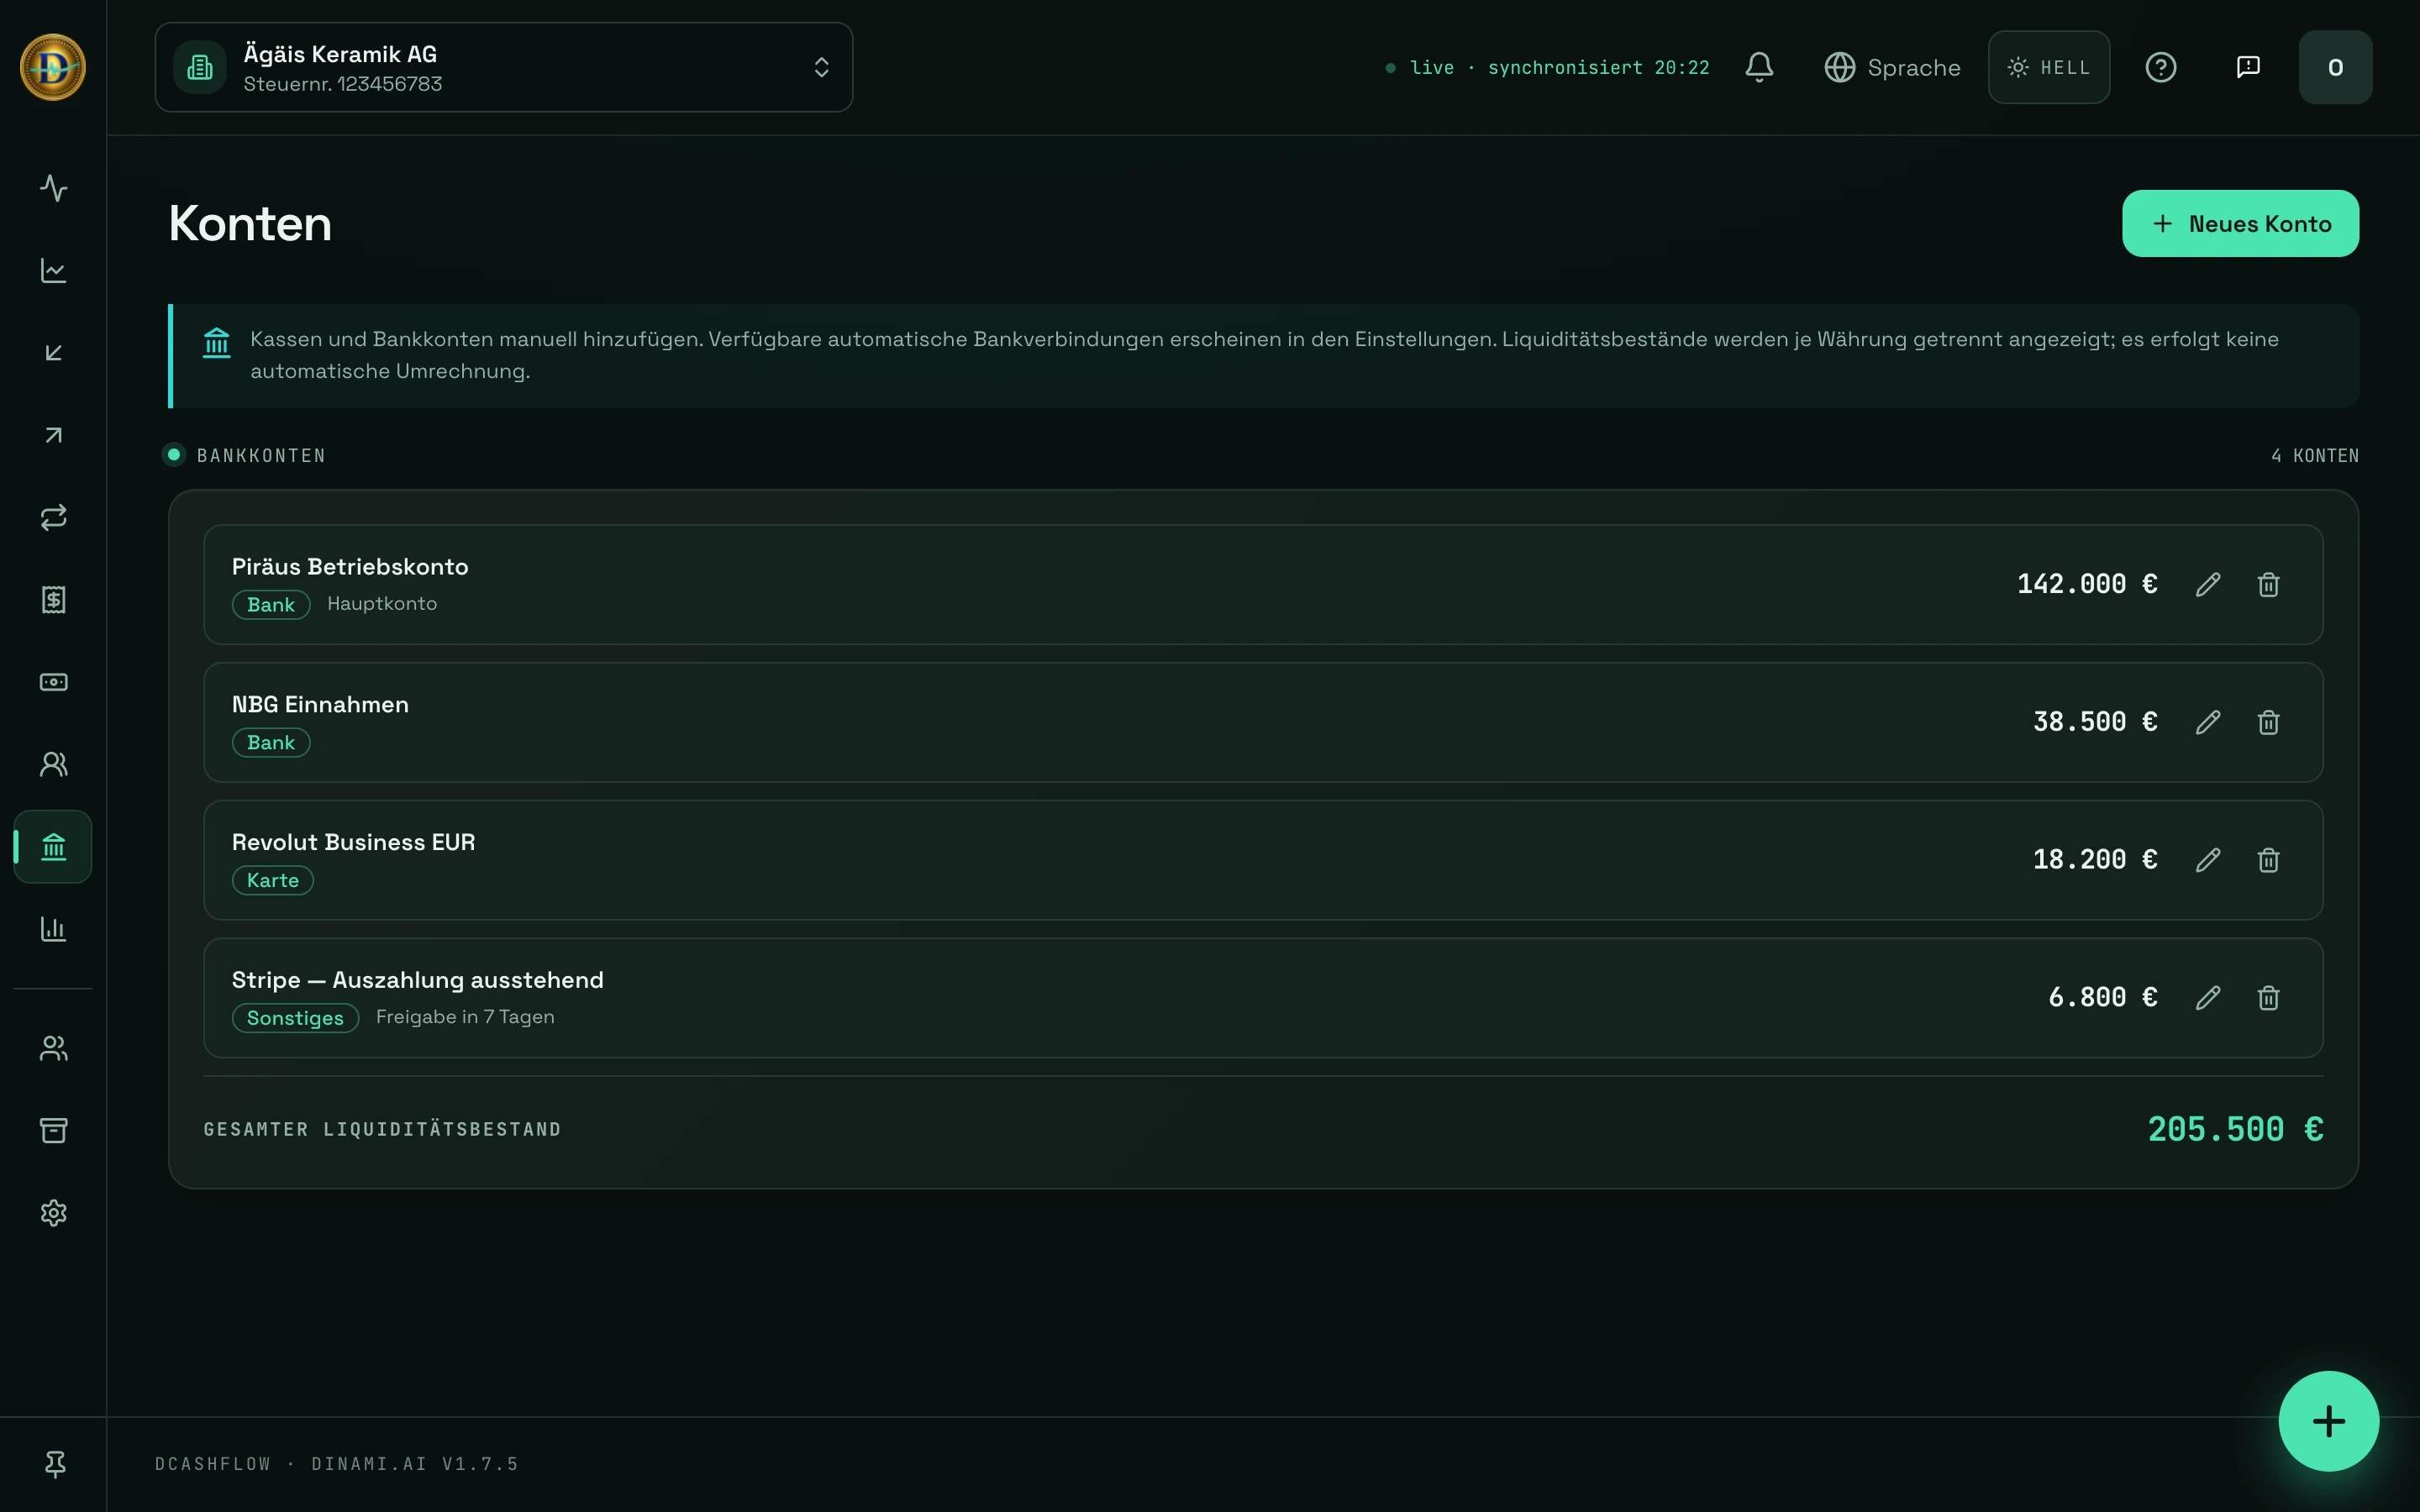Image resolution: width=2420 pixels, height=1512 pixels.
Task: Delete Piräus Betriebskonto with trash icon
Action: (2268, 584)
